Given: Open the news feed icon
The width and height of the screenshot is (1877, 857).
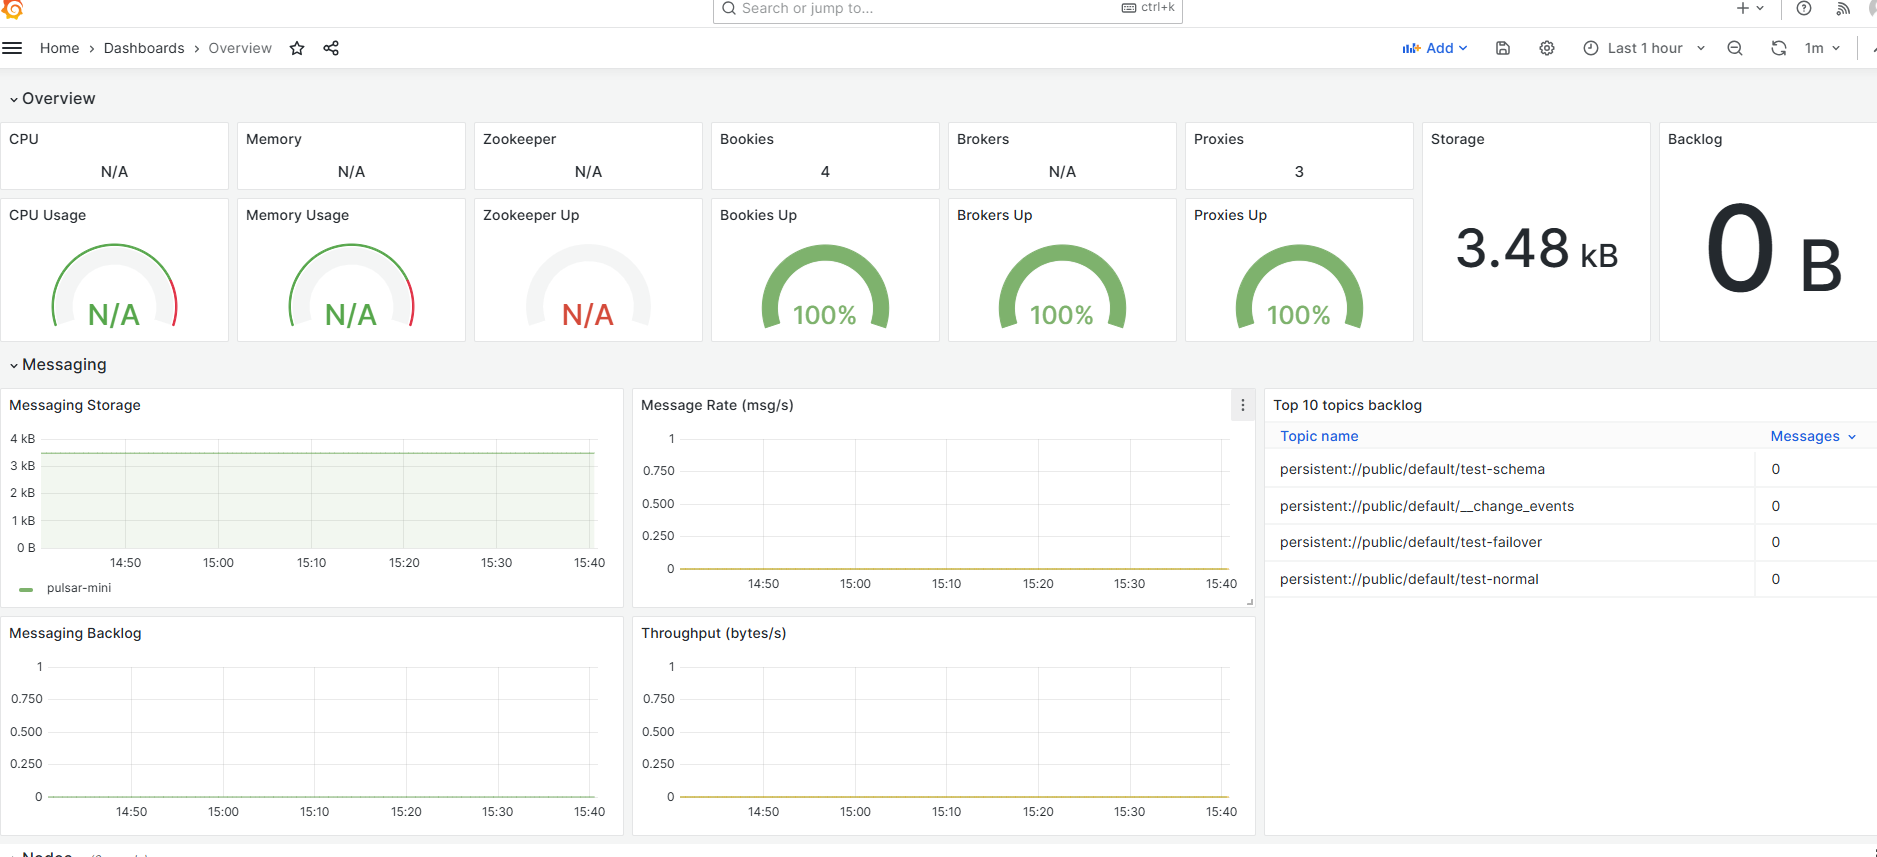Looking at the screenshot, I should pos(1843,8).
